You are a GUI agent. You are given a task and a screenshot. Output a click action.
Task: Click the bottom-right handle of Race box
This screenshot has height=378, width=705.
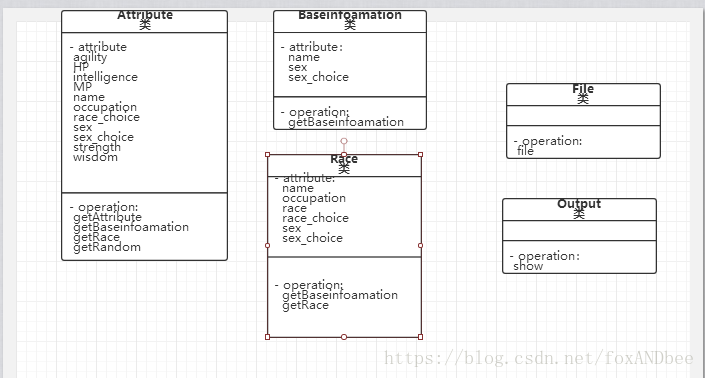(x=420, y=337)
